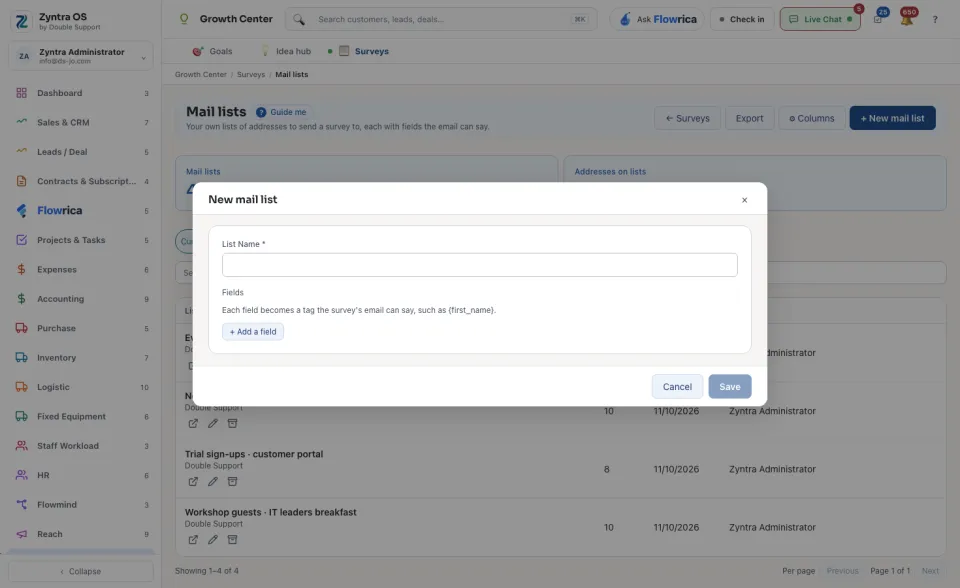Cancel the New mail list dialog
The width and height of the screenshot is (960, 588).
point(677,386)
